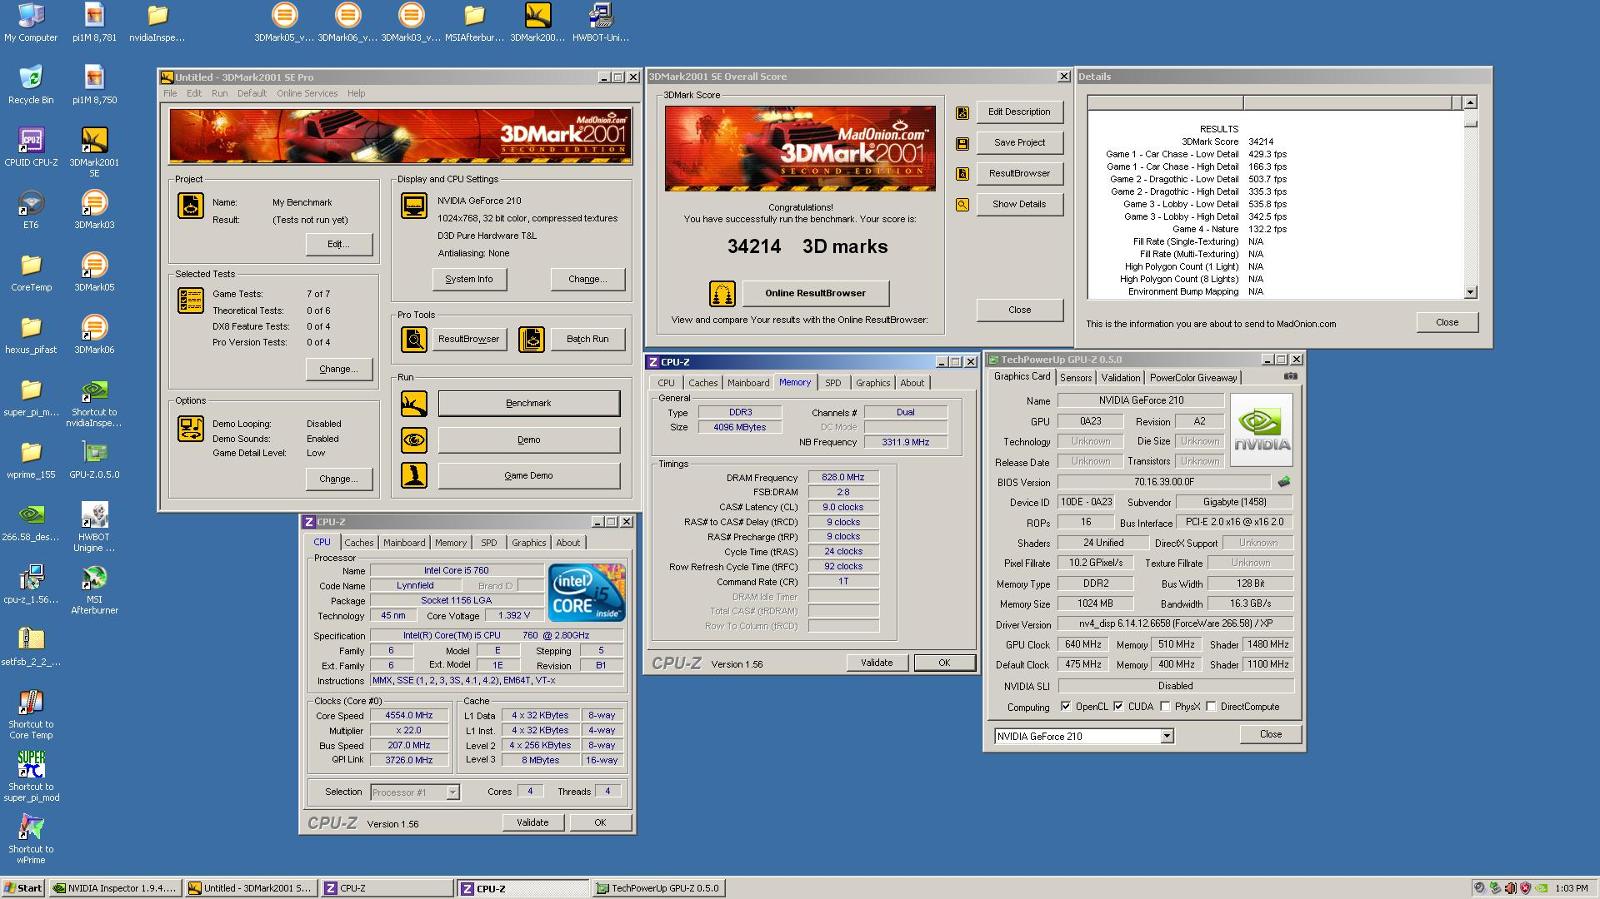This screenshot has width=1600, height=899.
Task: Switch to TechPowerUp GPU-Z taskbar item
Action: (658, 888)
